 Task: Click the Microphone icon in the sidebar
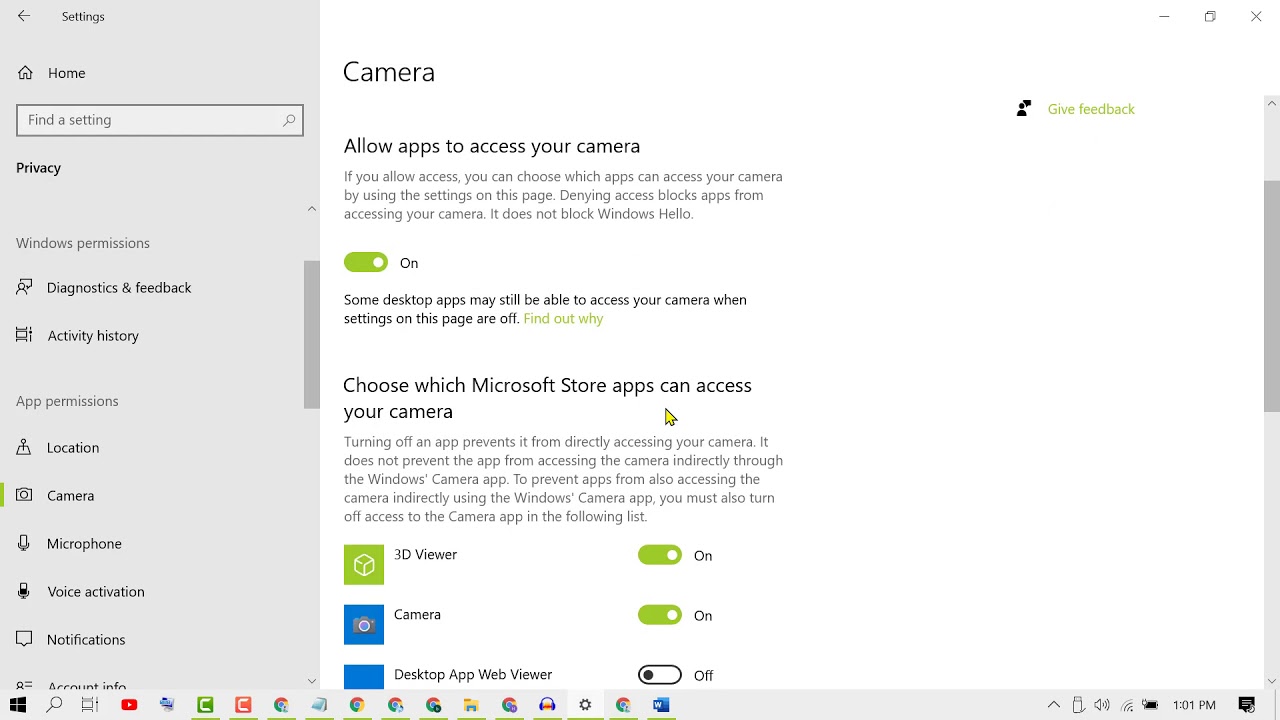25,544
